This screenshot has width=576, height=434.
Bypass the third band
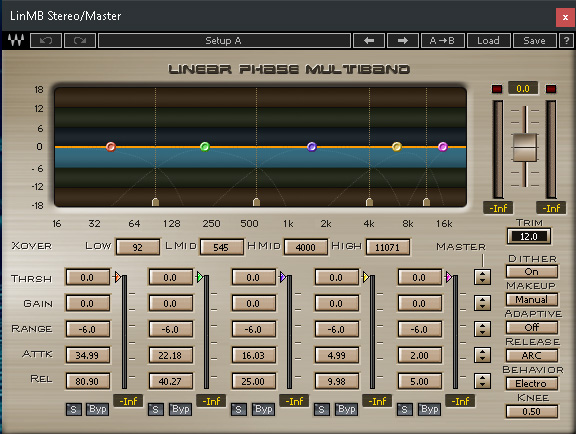263,409
